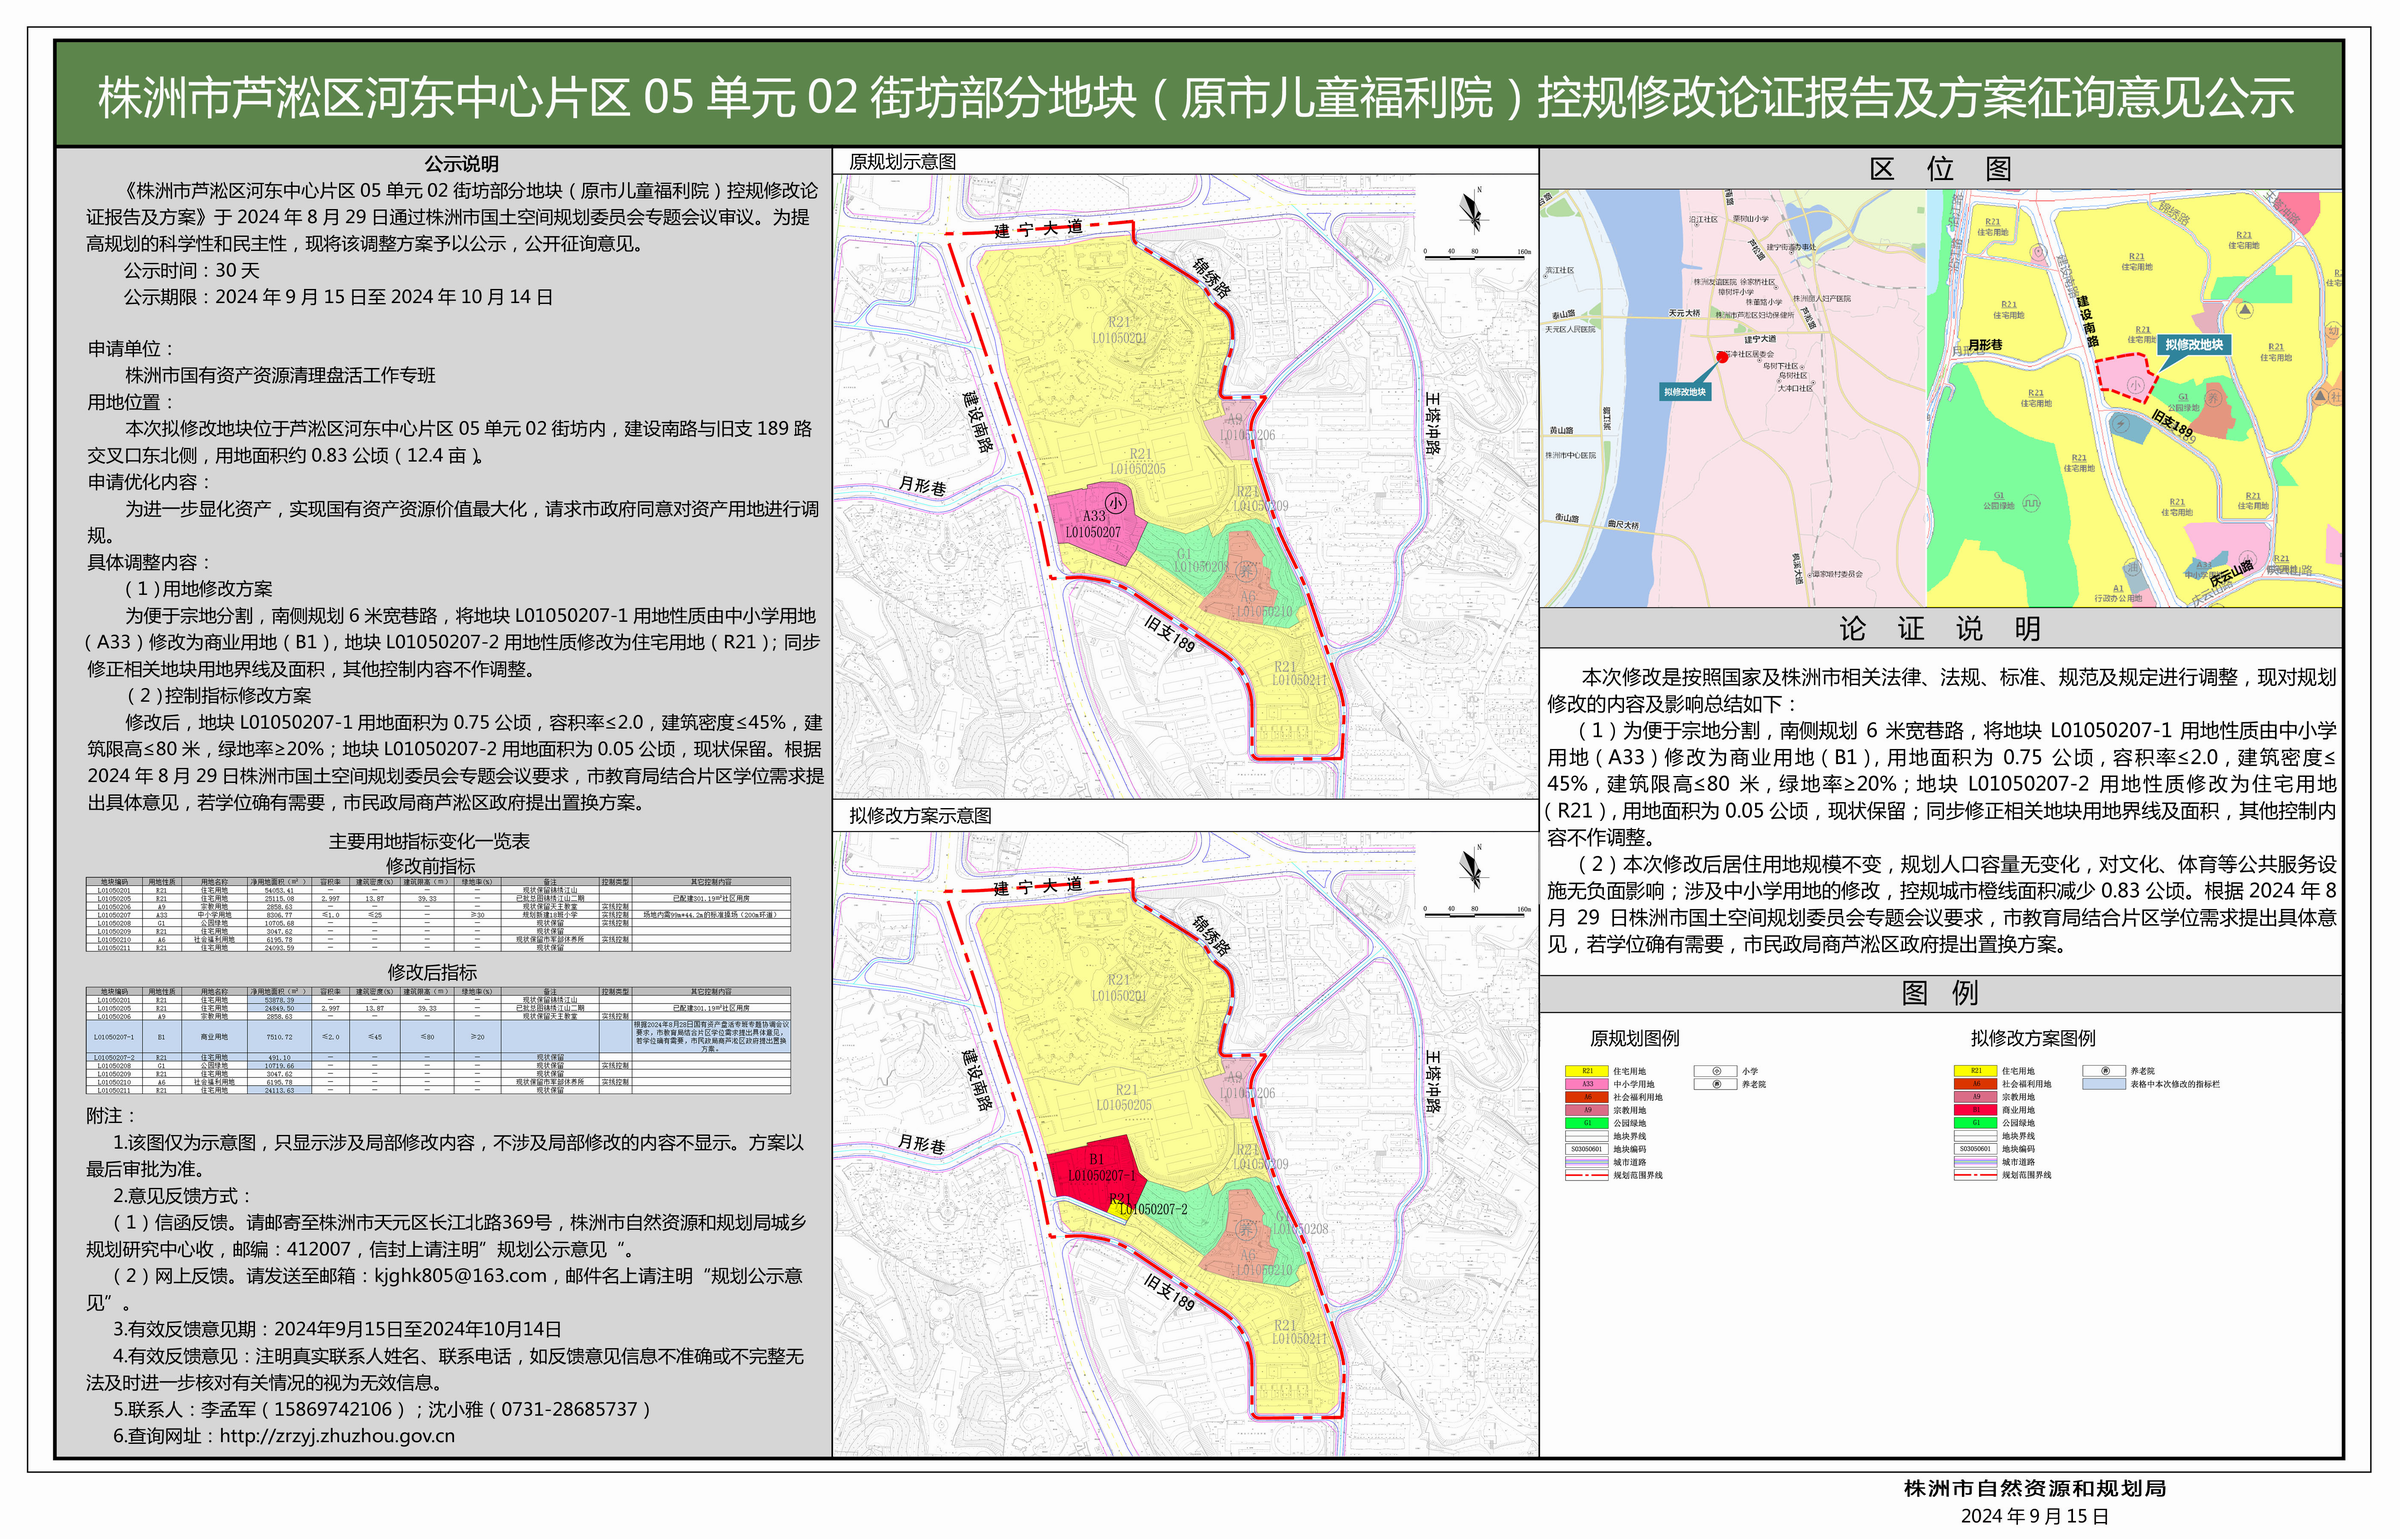
Task: Click the green G1 swatch in the proposed legend
Action: (x=1975, y=1123)
